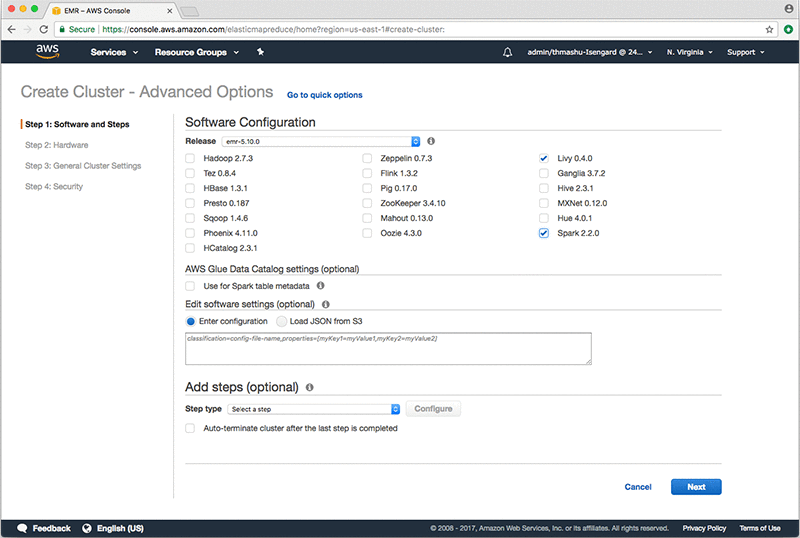The image size is (800, 538).
Task: Check the Zeppelin 0.7.3 checkbox
Action: point(367,158)
